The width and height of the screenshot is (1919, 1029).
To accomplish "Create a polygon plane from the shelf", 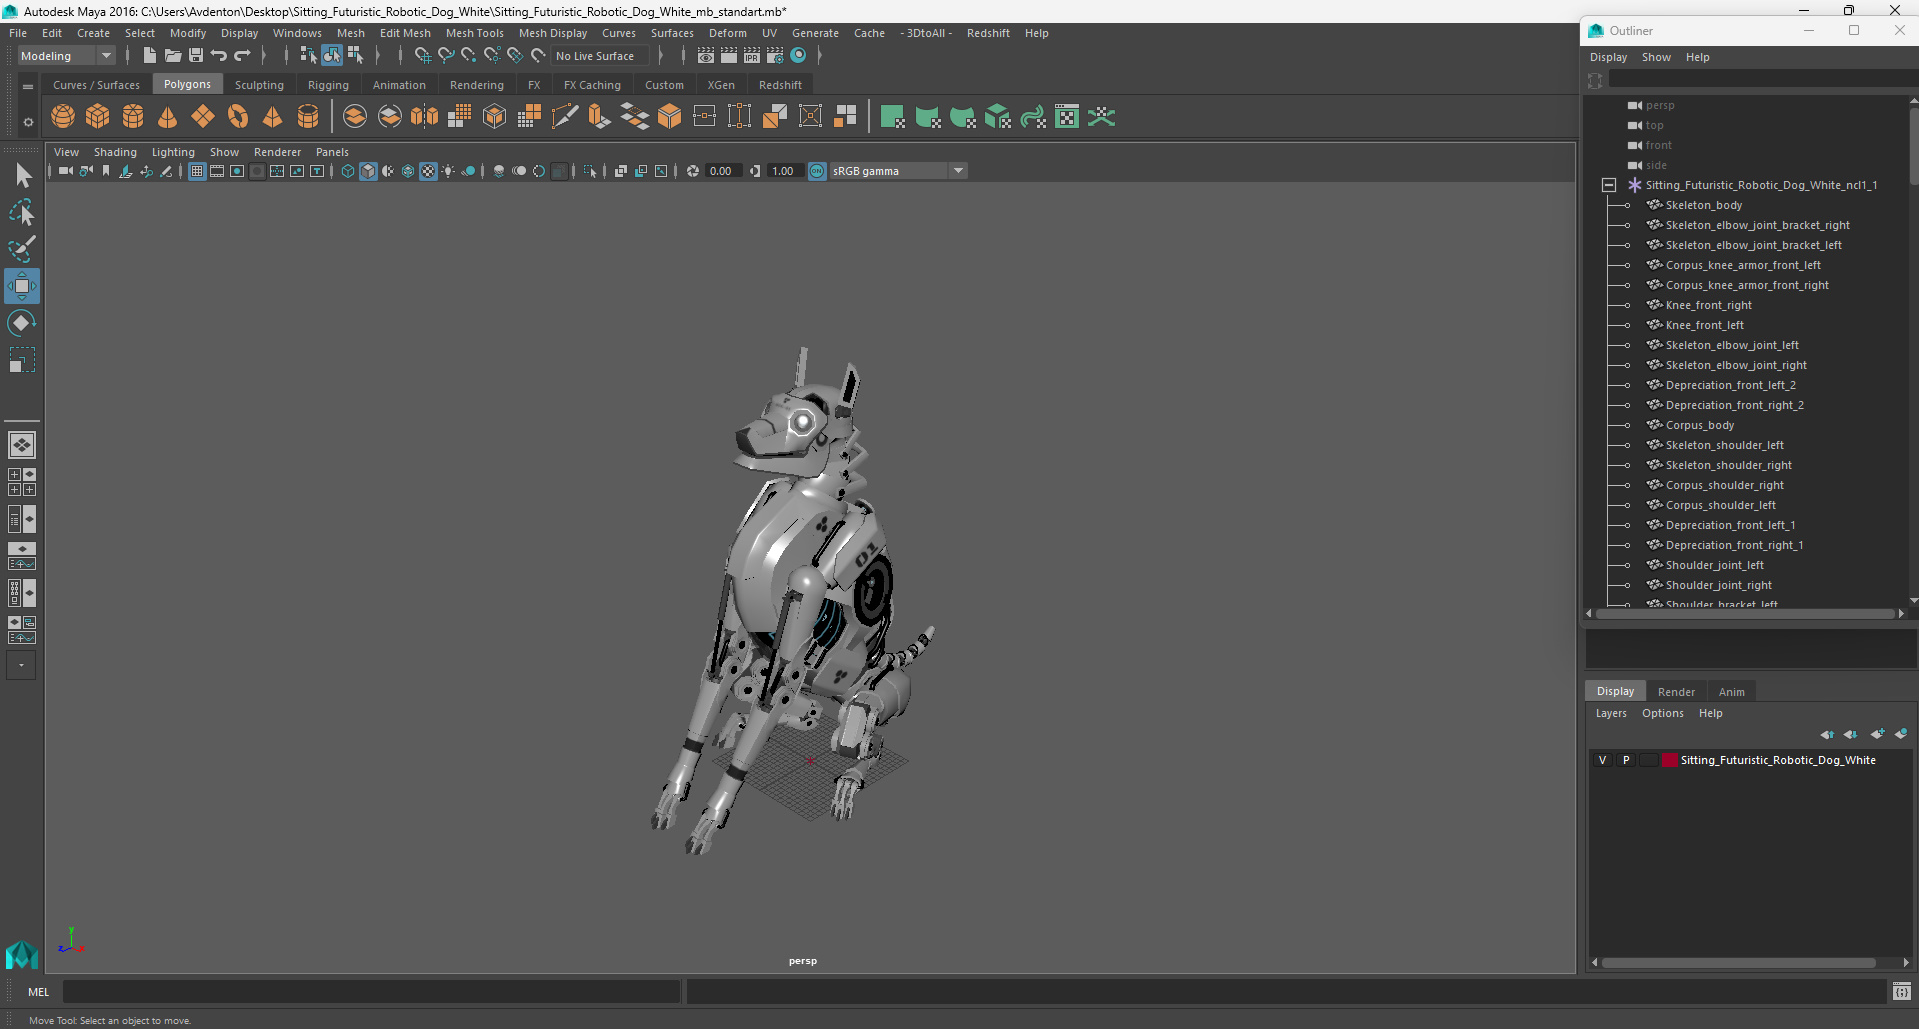I will [x=203, y=117].
